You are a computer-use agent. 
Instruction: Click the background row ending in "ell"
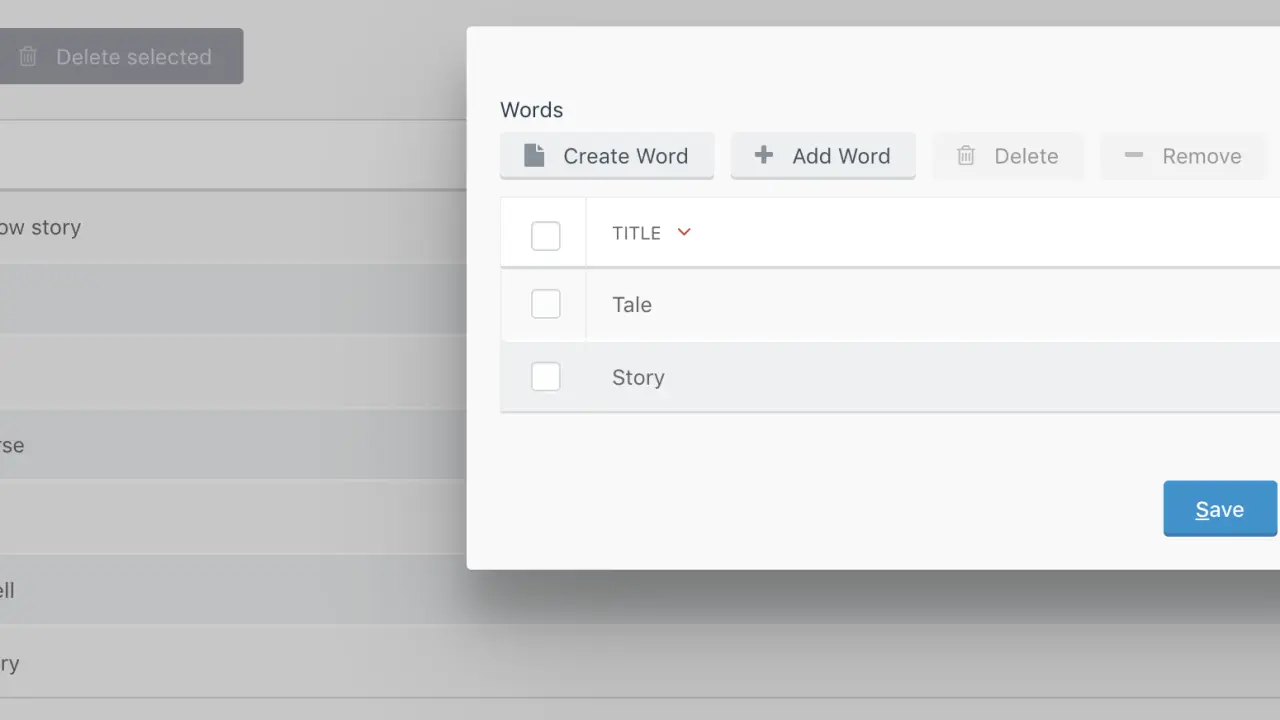8,591
